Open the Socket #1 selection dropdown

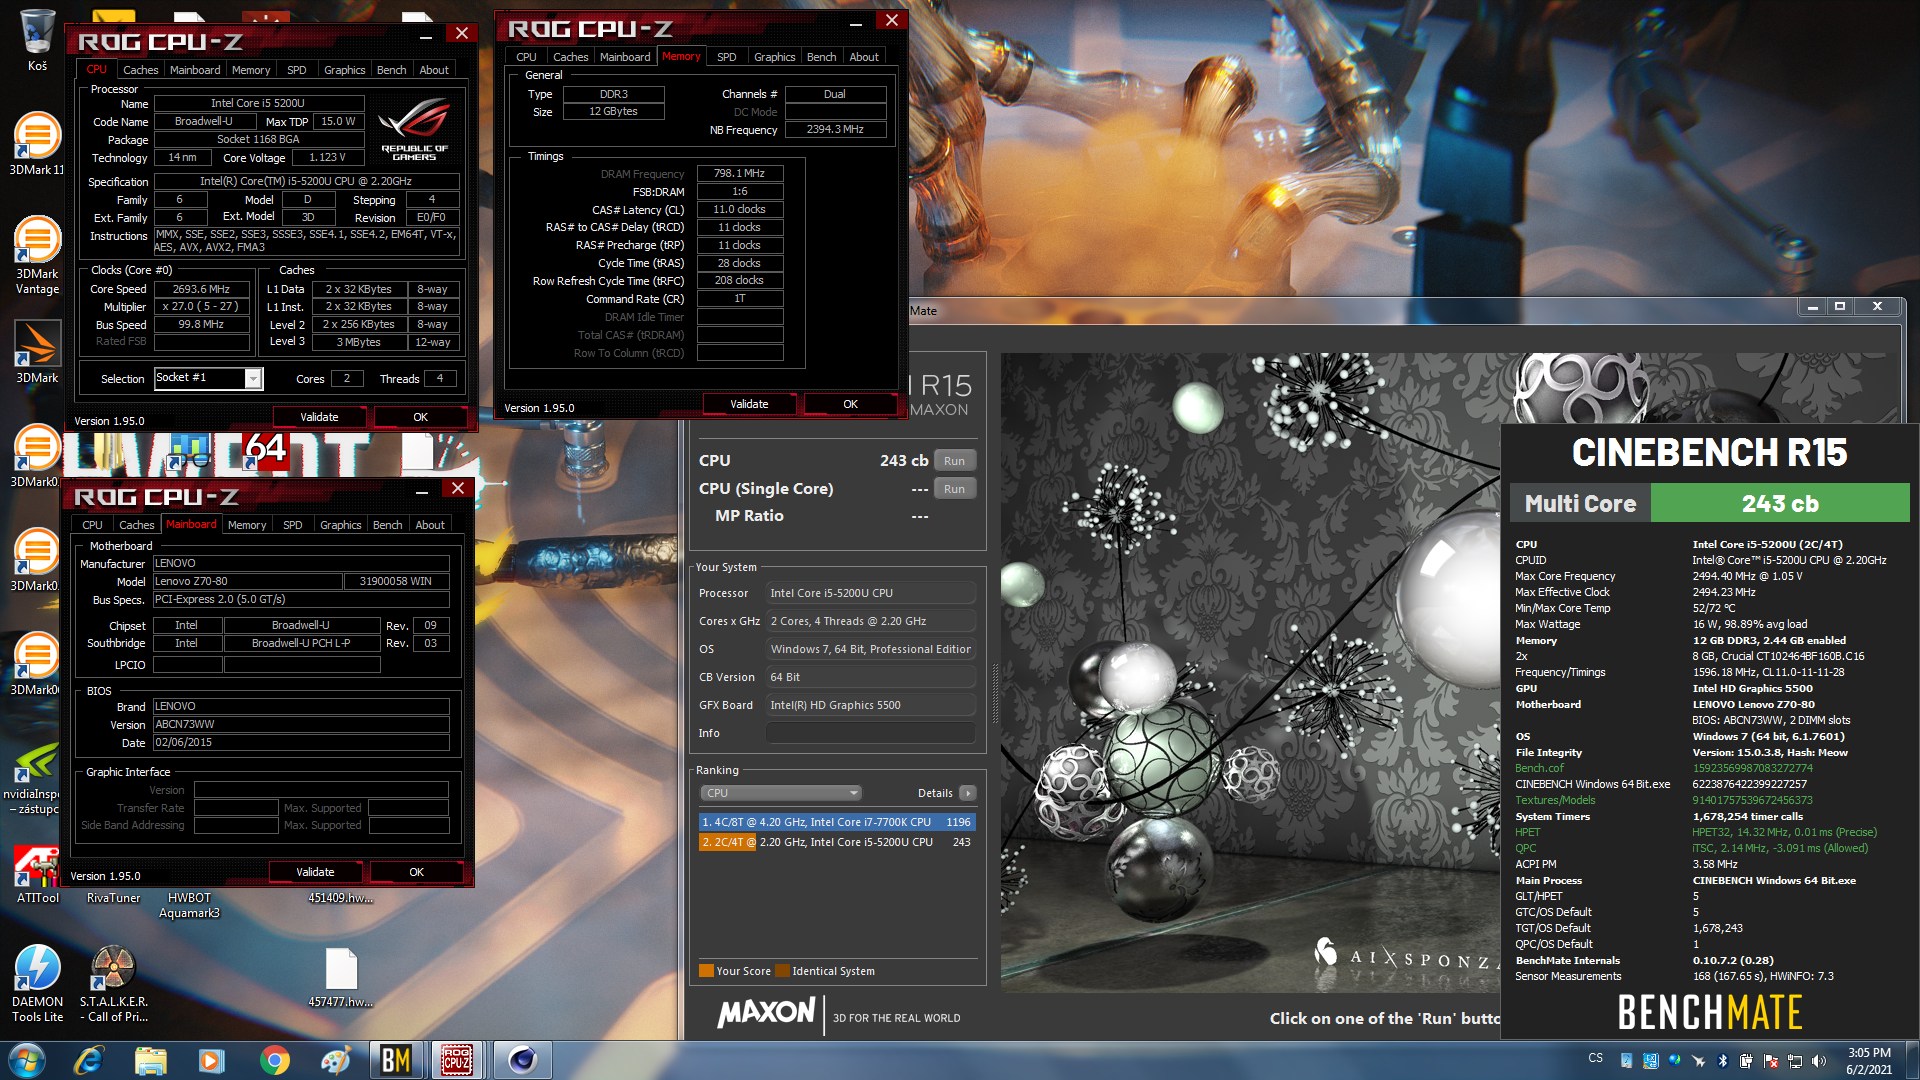click(x=208, y=378)
